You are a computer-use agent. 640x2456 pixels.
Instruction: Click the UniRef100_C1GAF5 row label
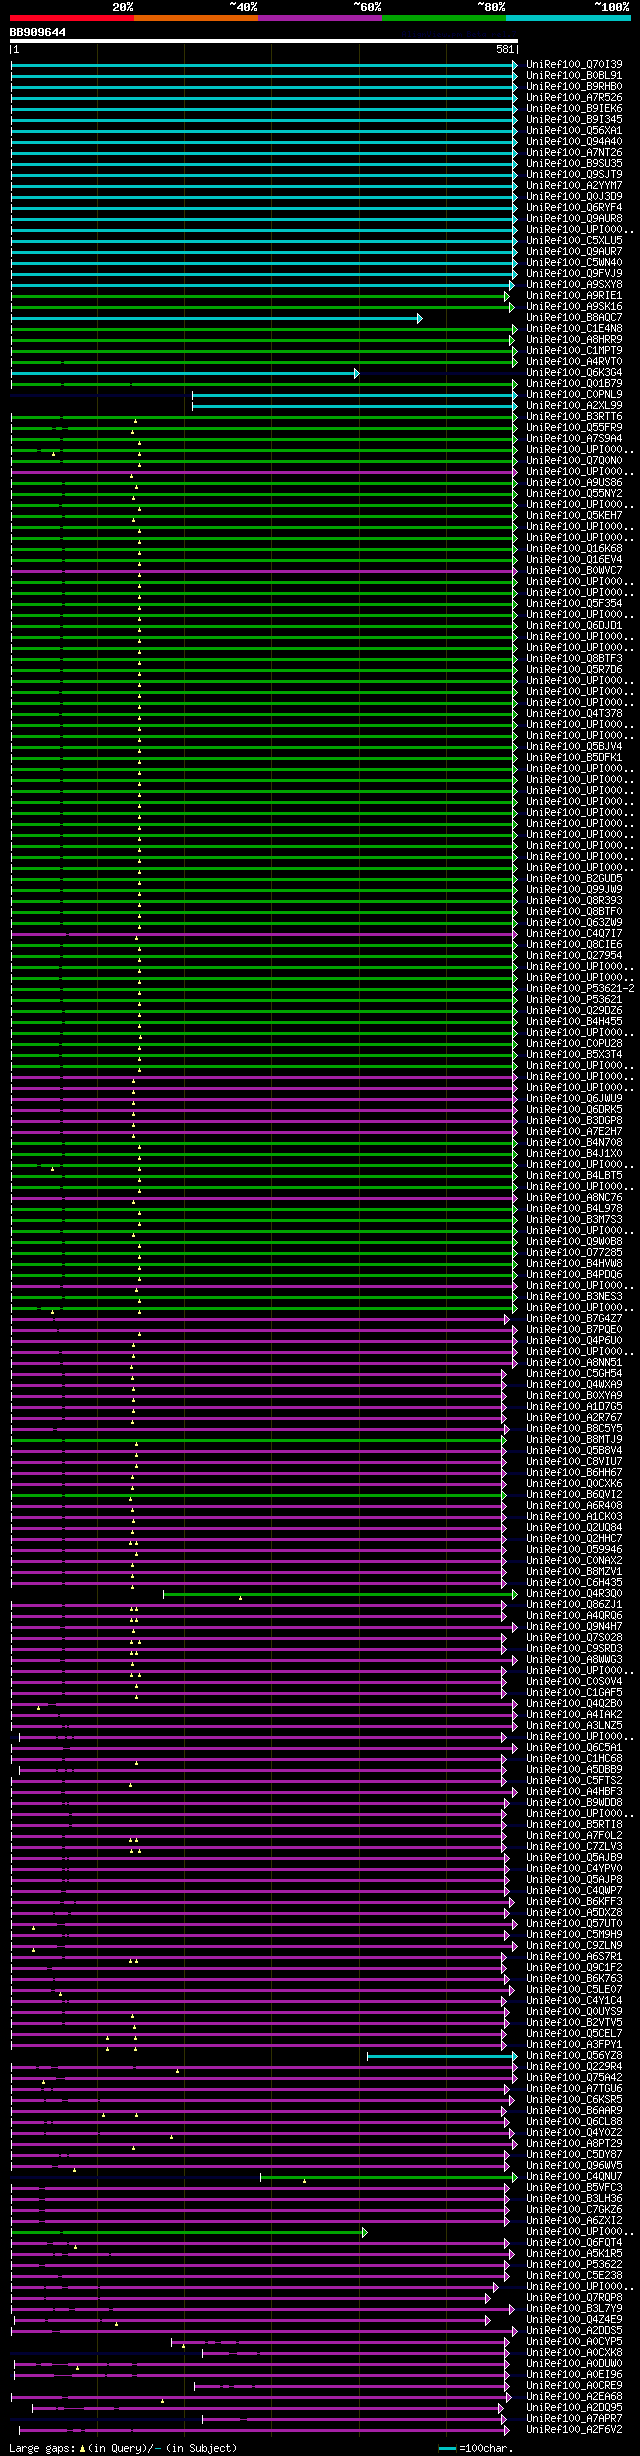(574, 1692)
